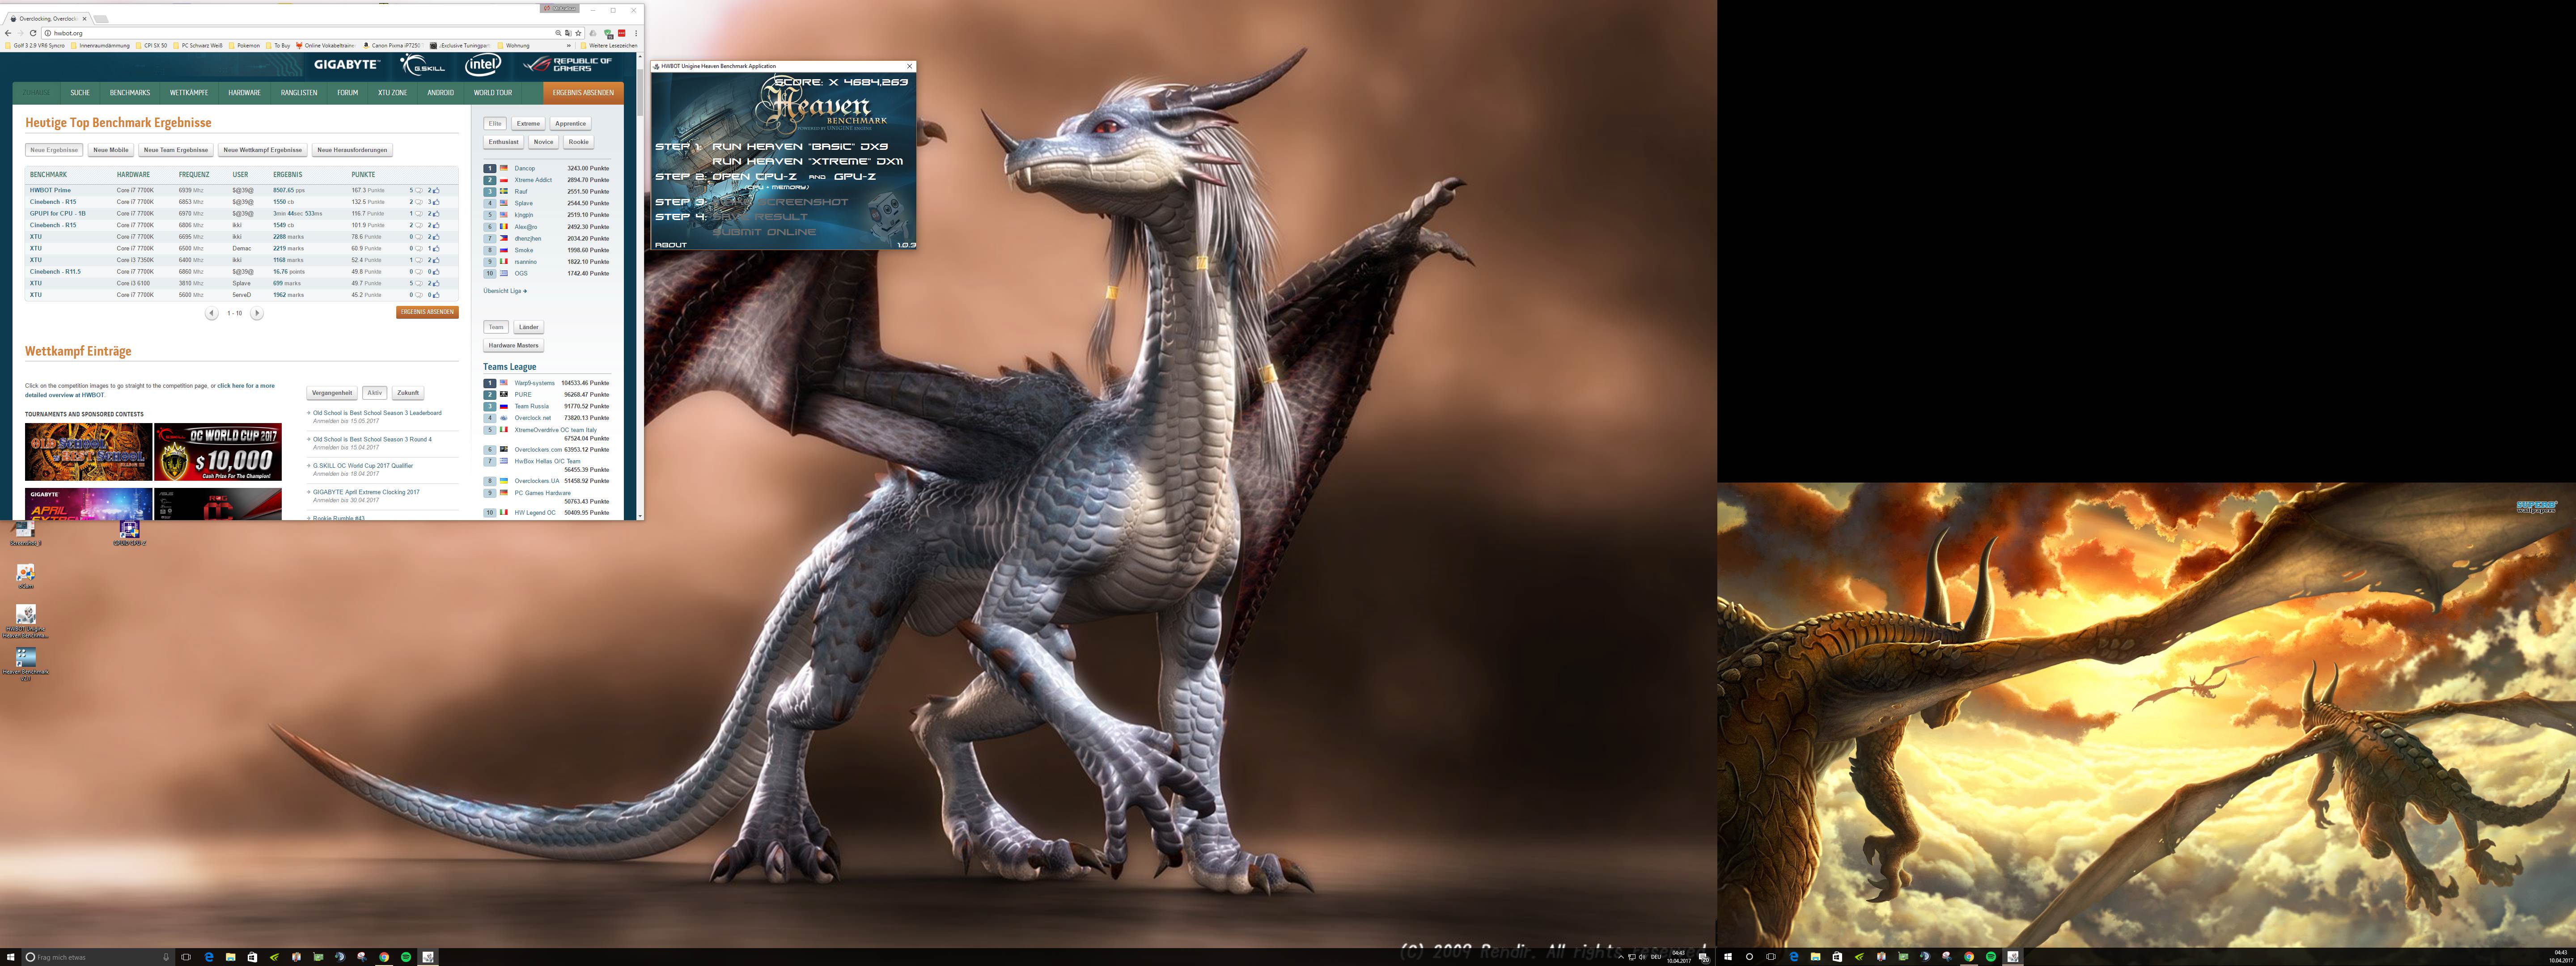Go to next results page arrow
This screenshot has width=2576, height=966.
[257, 313]
